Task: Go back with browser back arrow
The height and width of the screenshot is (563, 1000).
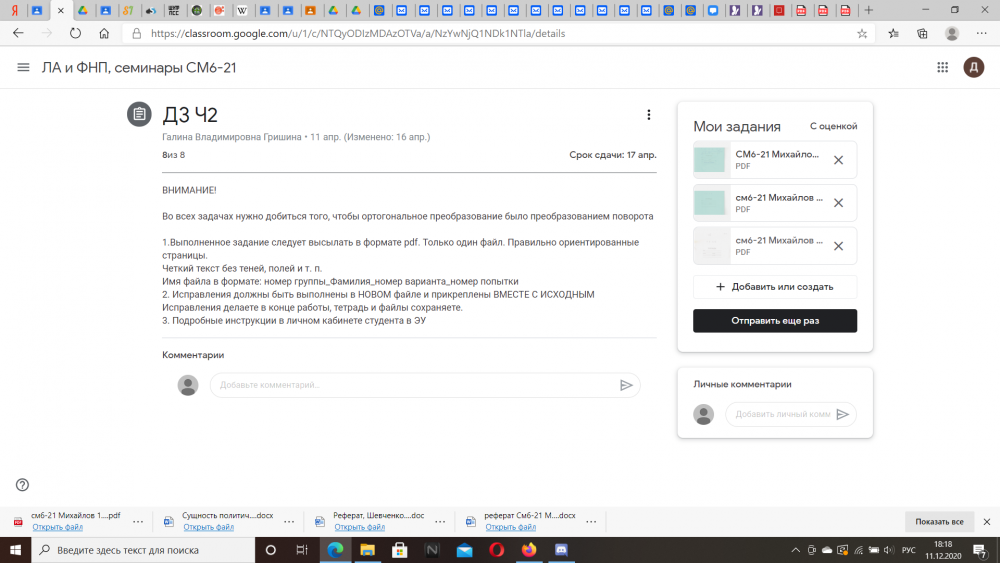Action: click(x=18, y=33)
